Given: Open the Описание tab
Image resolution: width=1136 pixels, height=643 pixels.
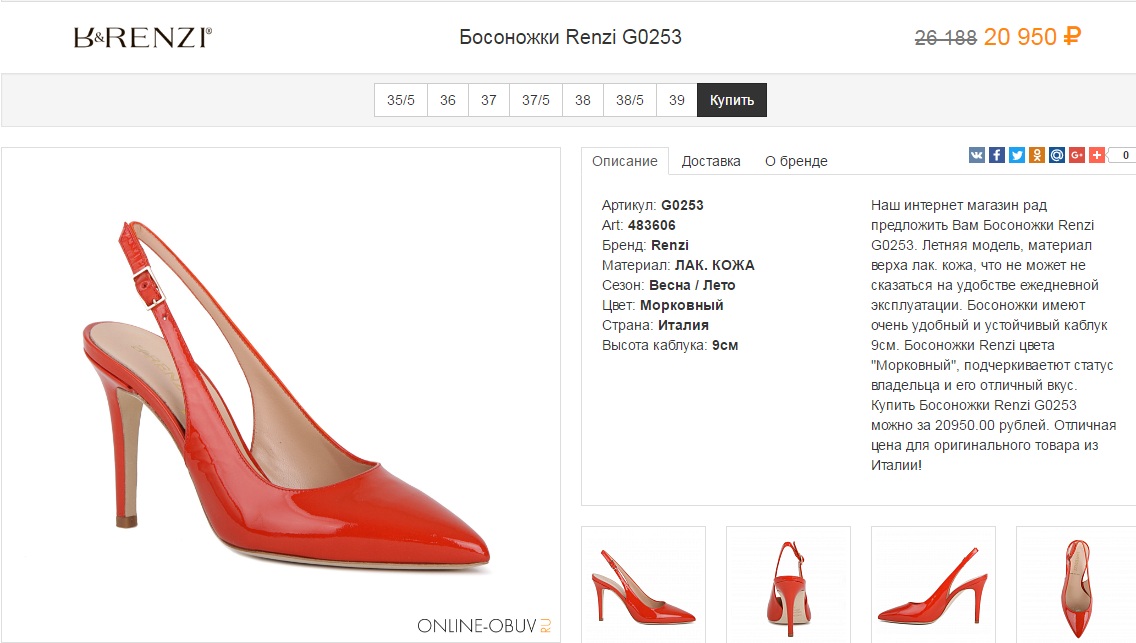Looking at the screenshot, I should coord(625,161).
